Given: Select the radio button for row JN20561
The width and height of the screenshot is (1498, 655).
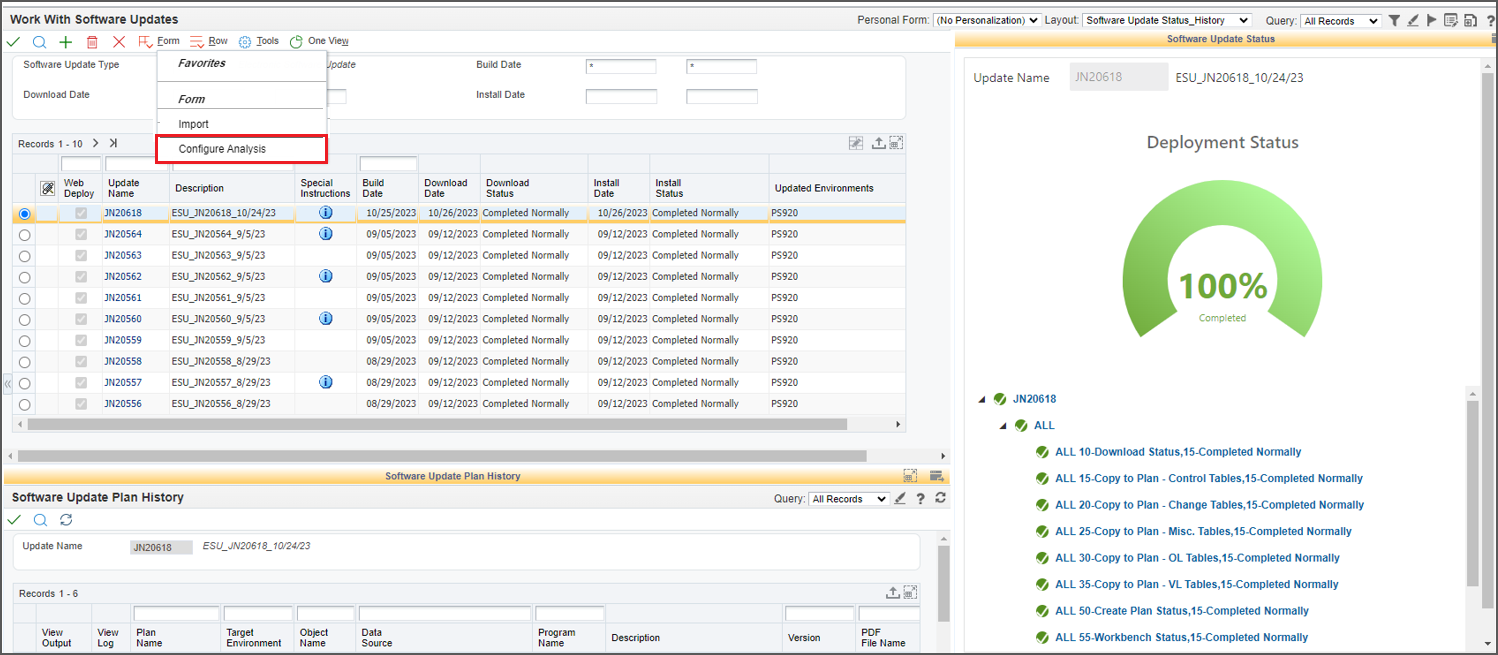Looking at the screenshot, I should [25, 298].
